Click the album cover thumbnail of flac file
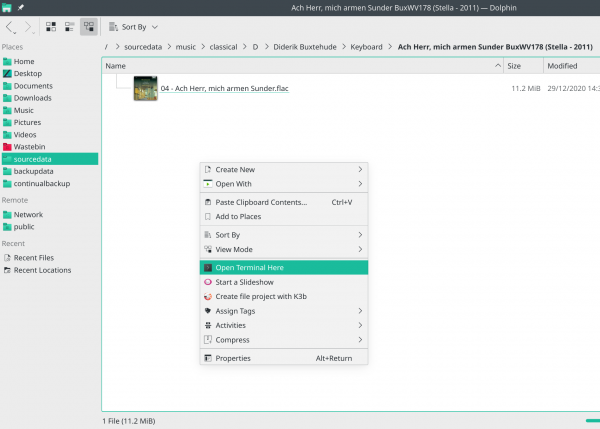600x429 pixels. point(145,88)
